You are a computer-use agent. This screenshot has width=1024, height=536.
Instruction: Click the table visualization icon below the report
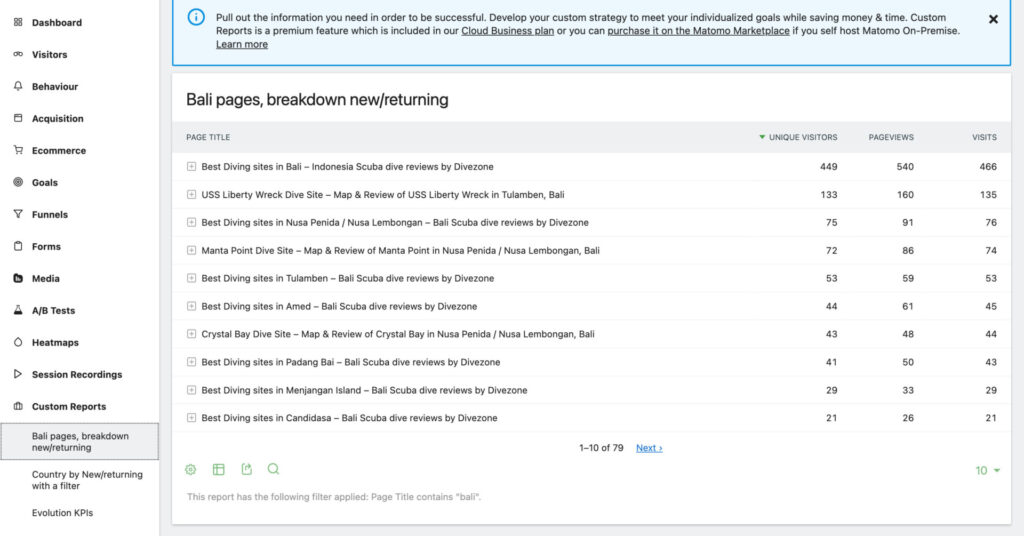pos(219,469)
